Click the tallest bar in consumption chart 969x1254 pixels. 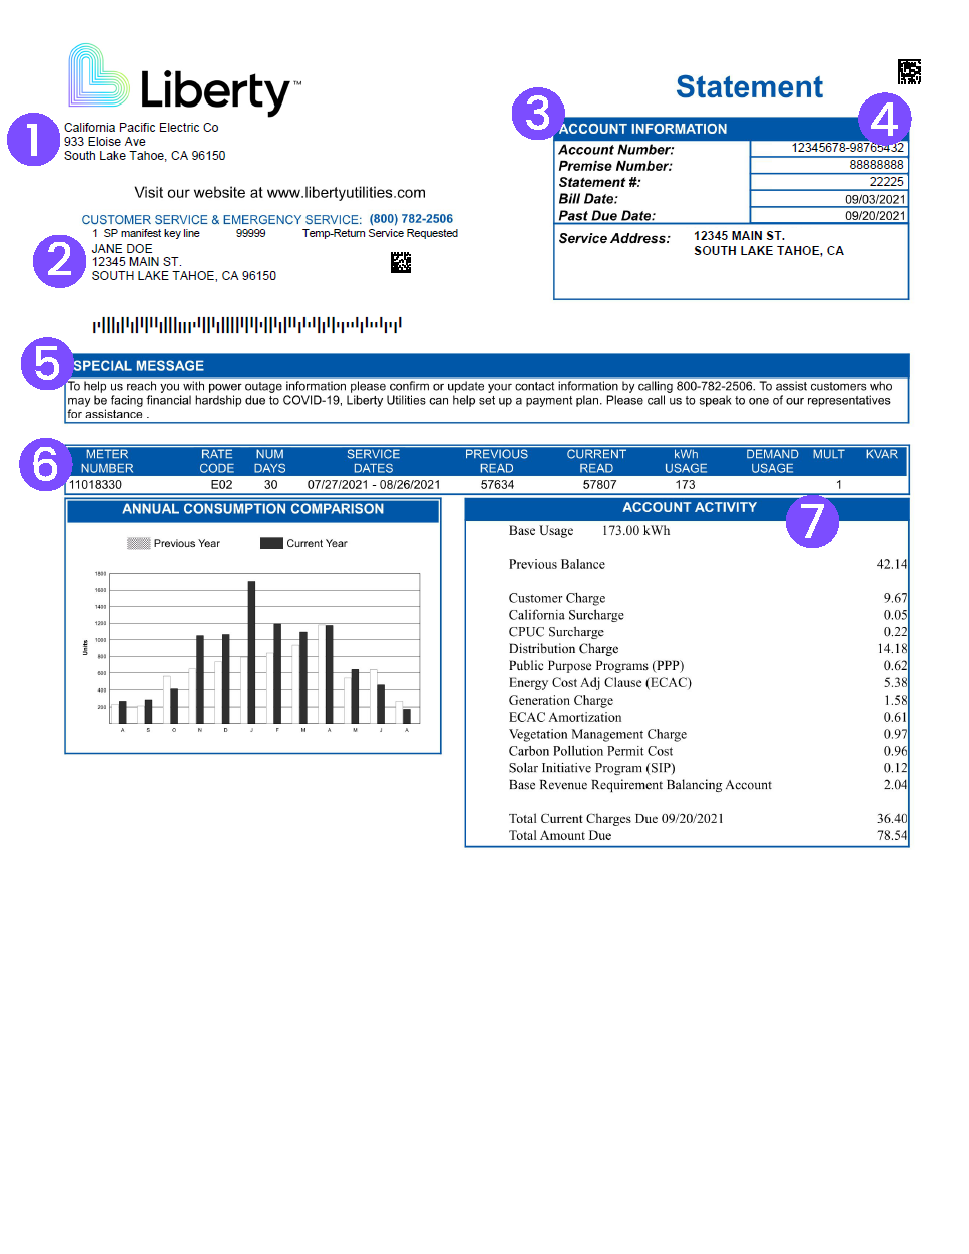(251, 652)
